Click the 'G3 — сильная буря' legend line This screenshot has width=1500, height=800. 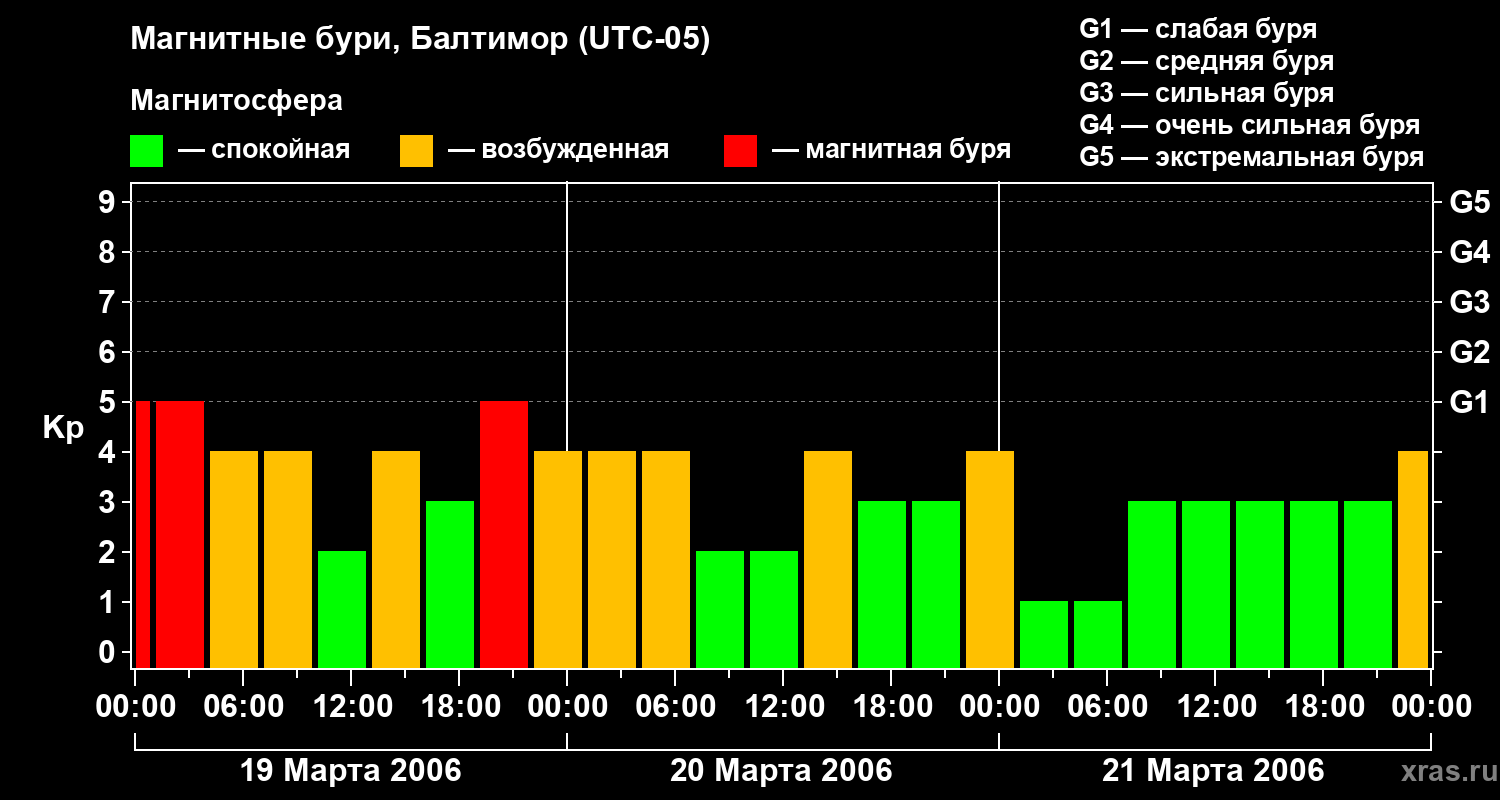click(x=1206, y=93)
